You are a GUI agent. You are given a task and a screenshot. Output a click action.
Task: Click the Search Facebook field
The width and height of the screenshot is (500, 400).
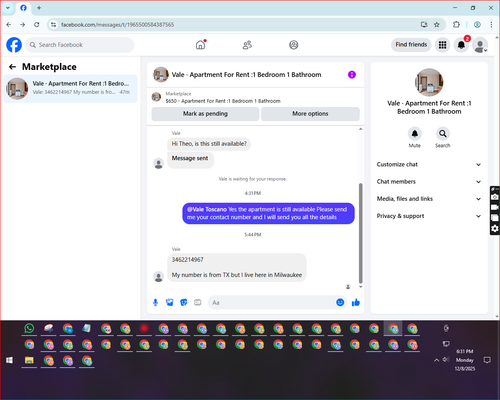80,45
